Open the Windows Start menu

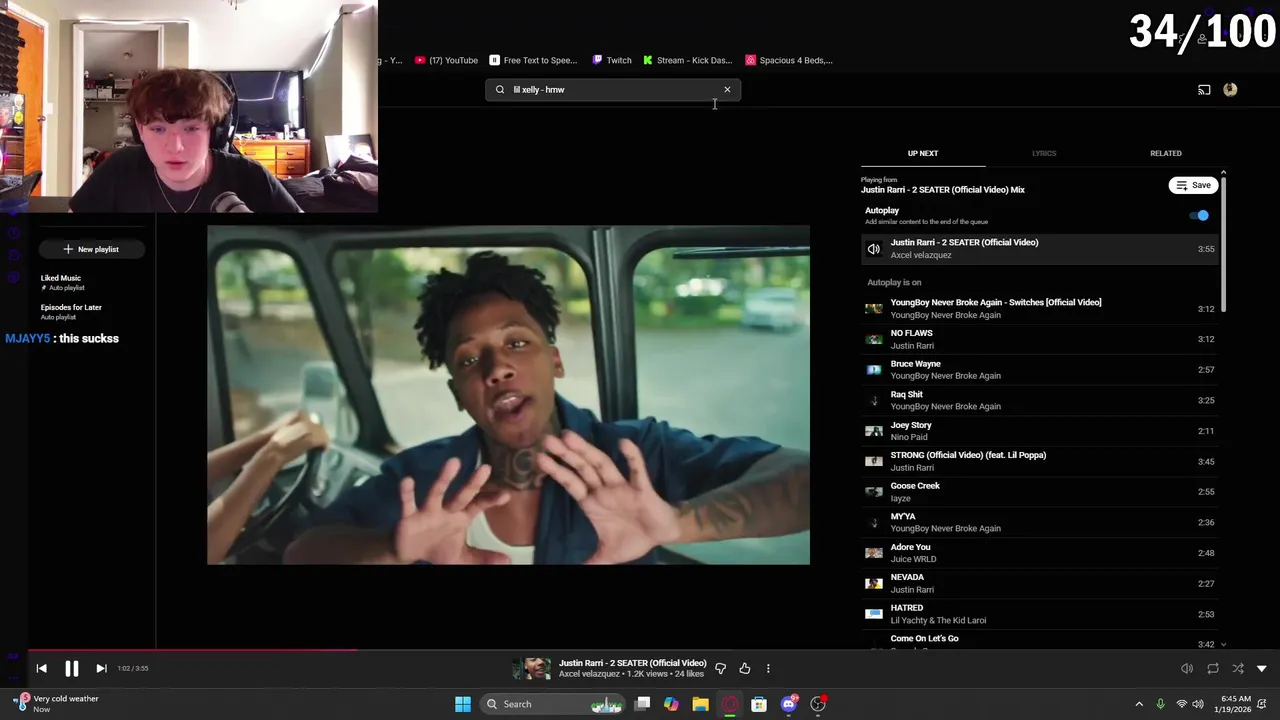[463, 704]
